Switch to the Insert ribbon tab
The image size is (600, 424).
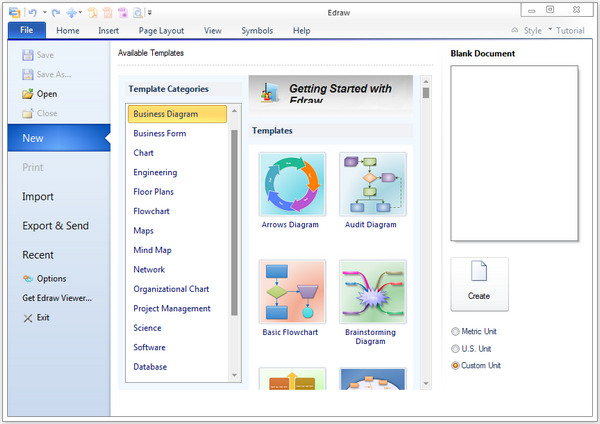108,31
